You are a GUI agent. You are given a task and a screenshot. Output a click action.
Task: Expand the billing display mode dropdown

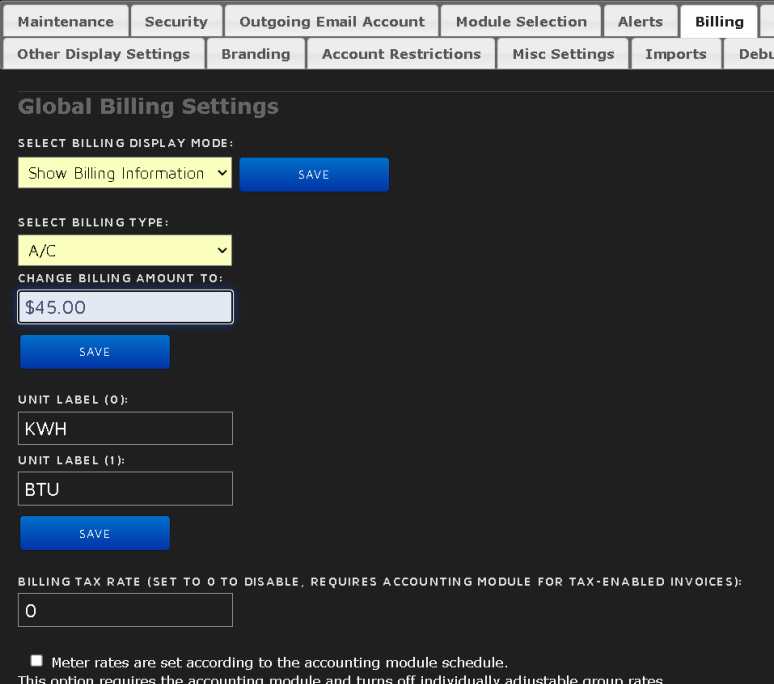tap(125, 173)
